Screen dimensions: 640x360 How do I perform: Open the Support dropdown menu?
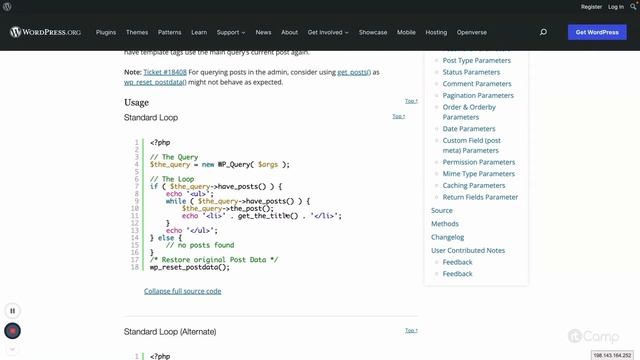231,32
